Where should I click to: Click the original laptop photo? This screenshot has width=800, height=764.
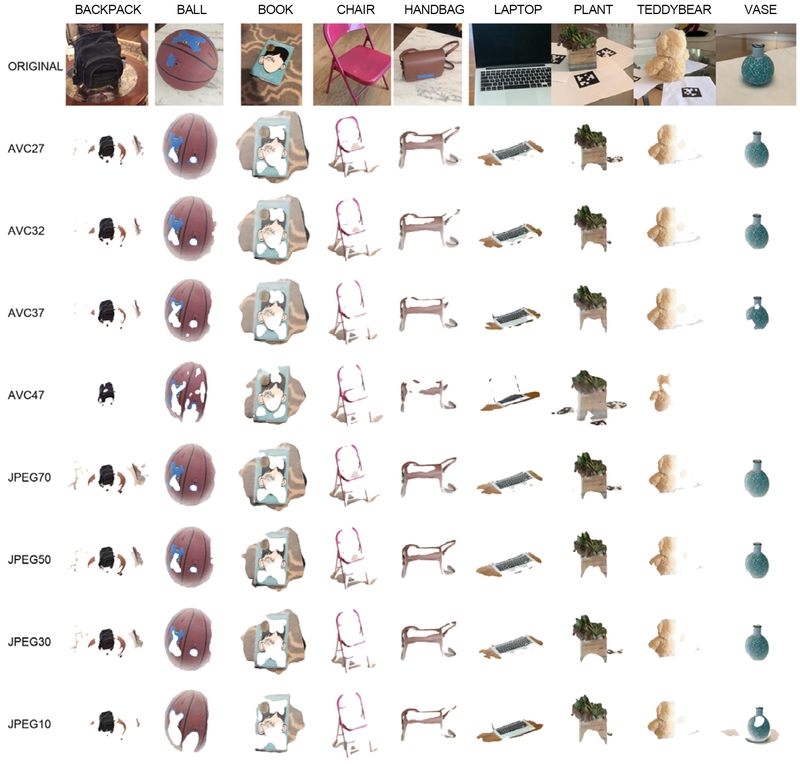click(x=510, y=64)
